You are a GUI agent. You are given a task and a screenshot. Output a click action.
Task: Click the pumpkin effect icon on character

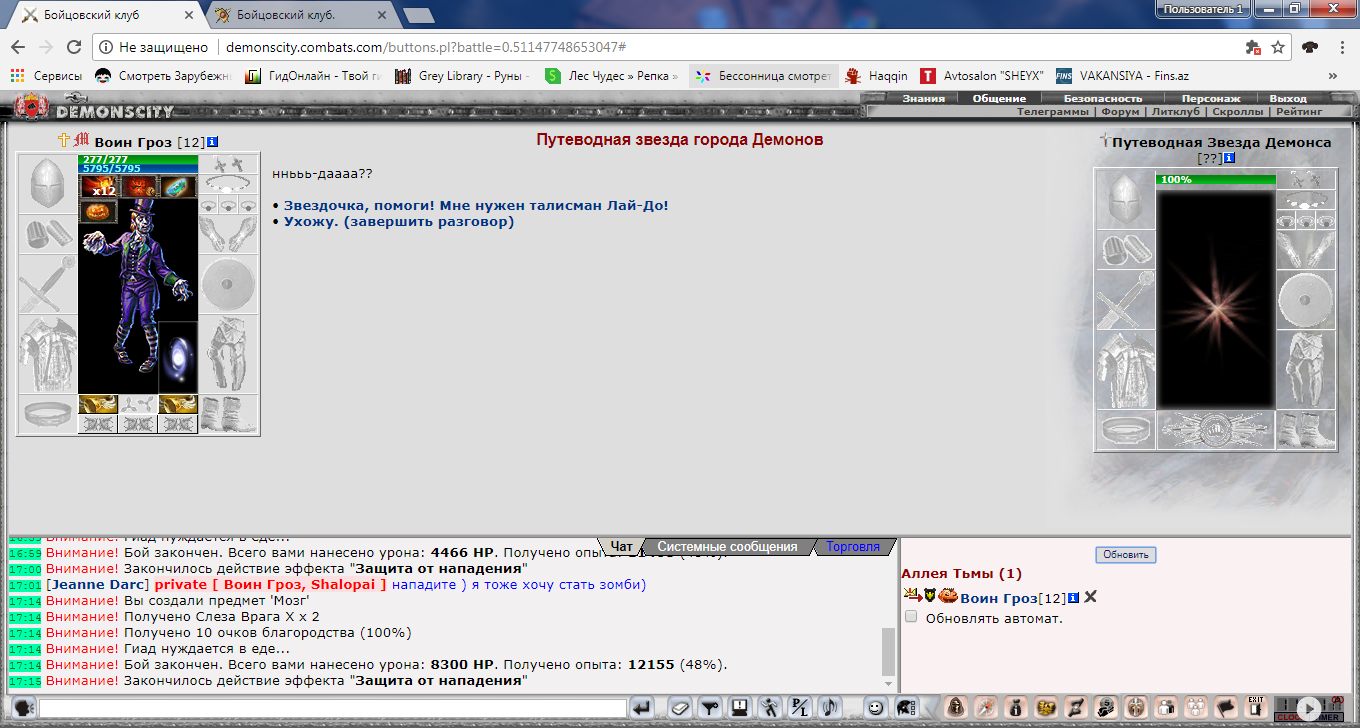point(98,211)
